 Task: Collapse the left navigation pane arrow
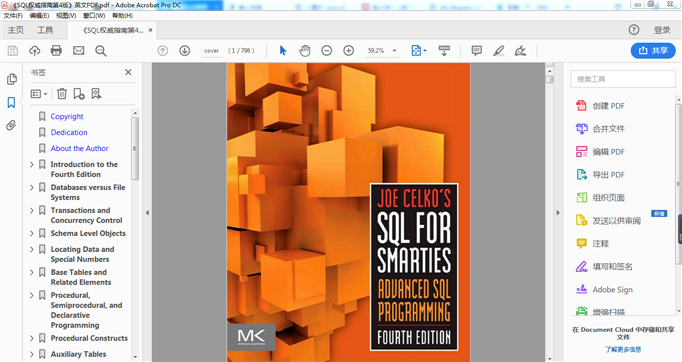(147, 213)
